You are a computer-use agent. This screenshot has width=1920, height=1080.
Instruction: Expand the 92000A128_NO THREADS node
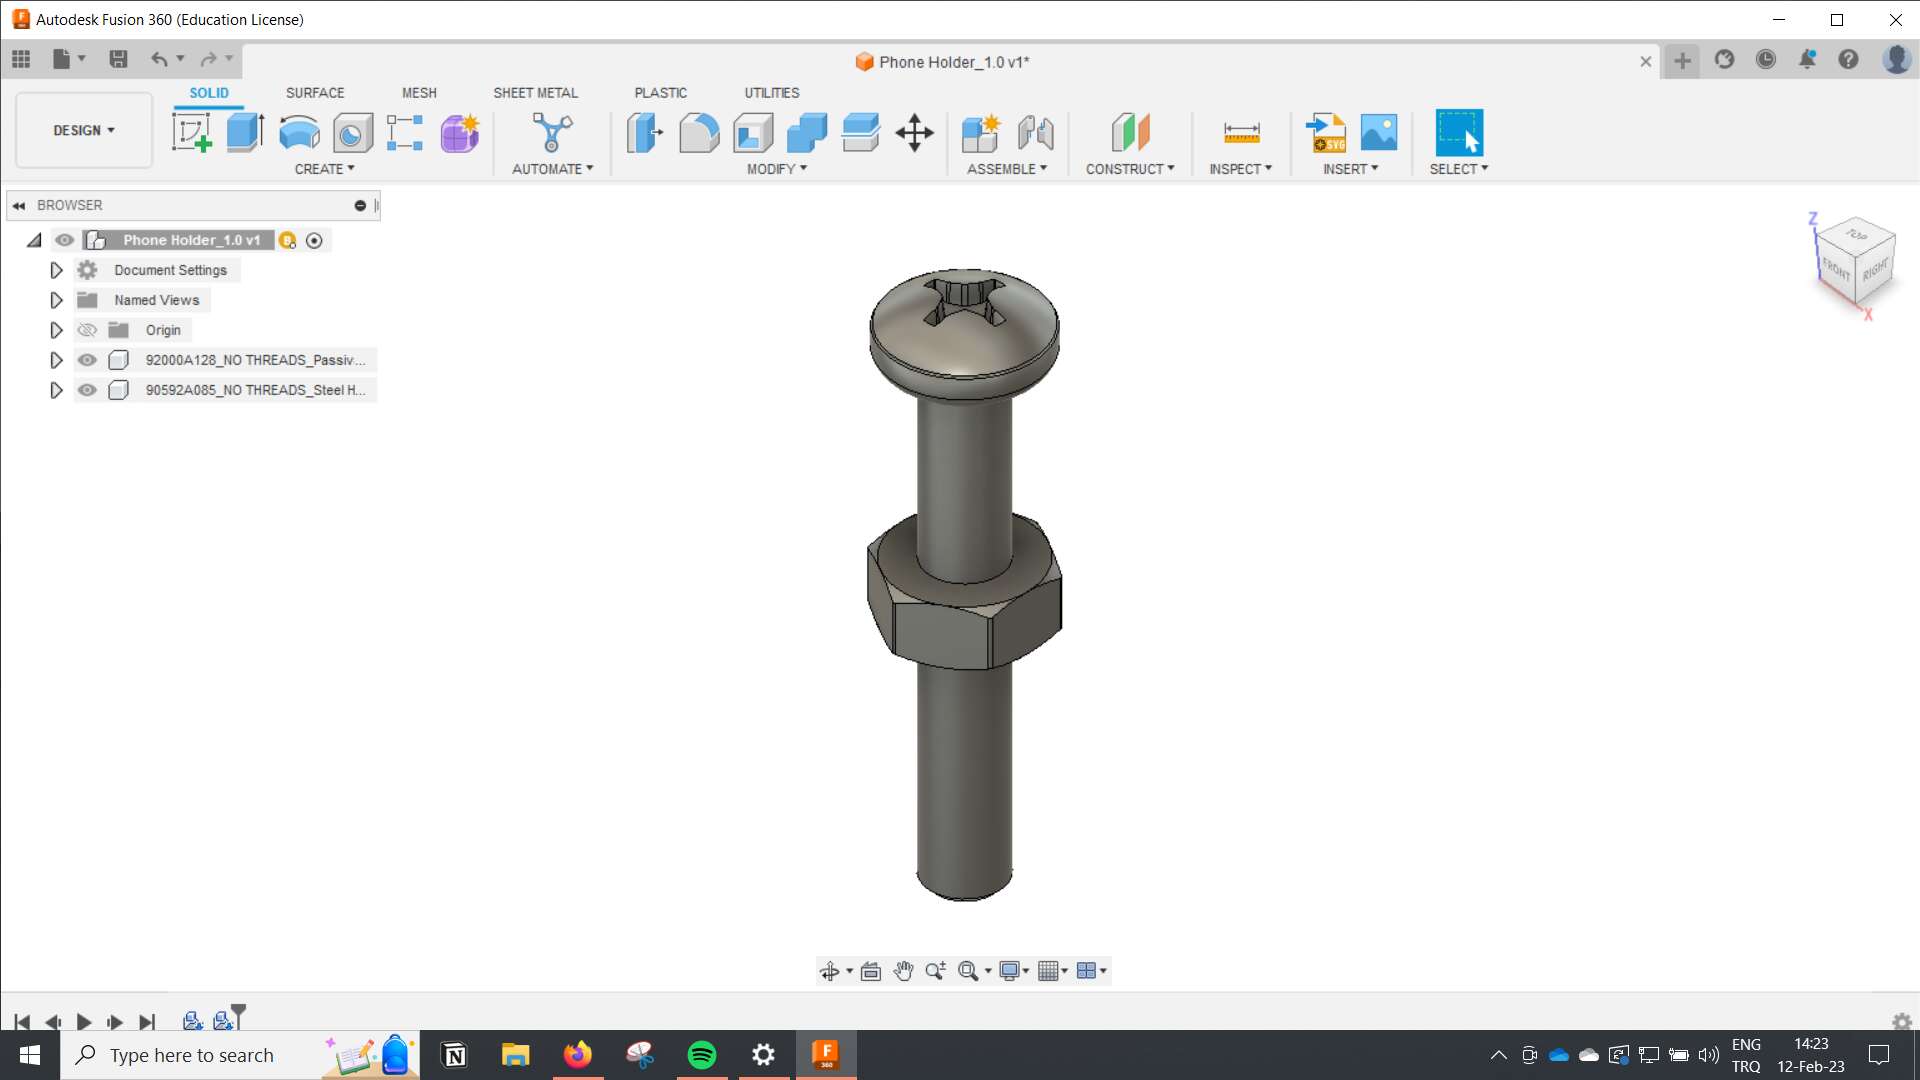(56, 360)
